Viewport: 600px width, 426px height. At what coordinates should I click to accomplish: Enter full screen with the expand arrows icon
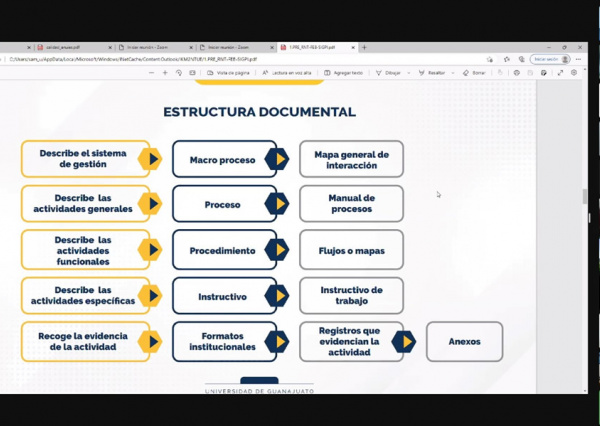point(560,73)
